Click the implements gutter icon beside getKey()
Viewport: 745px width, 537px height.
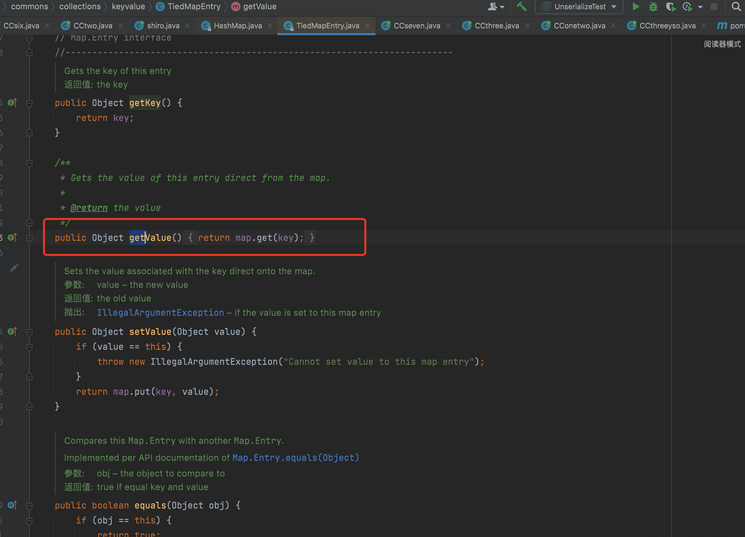[12, 103]
